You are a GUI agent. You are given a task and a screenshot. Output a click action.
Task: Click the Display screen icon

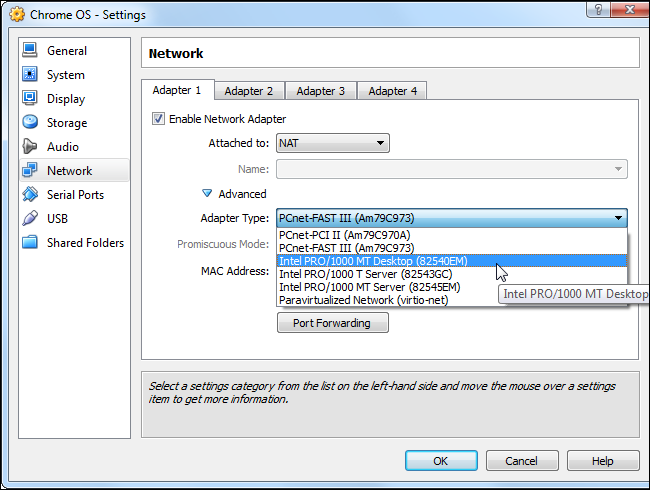pyautogui.click(x=30, y=98)
